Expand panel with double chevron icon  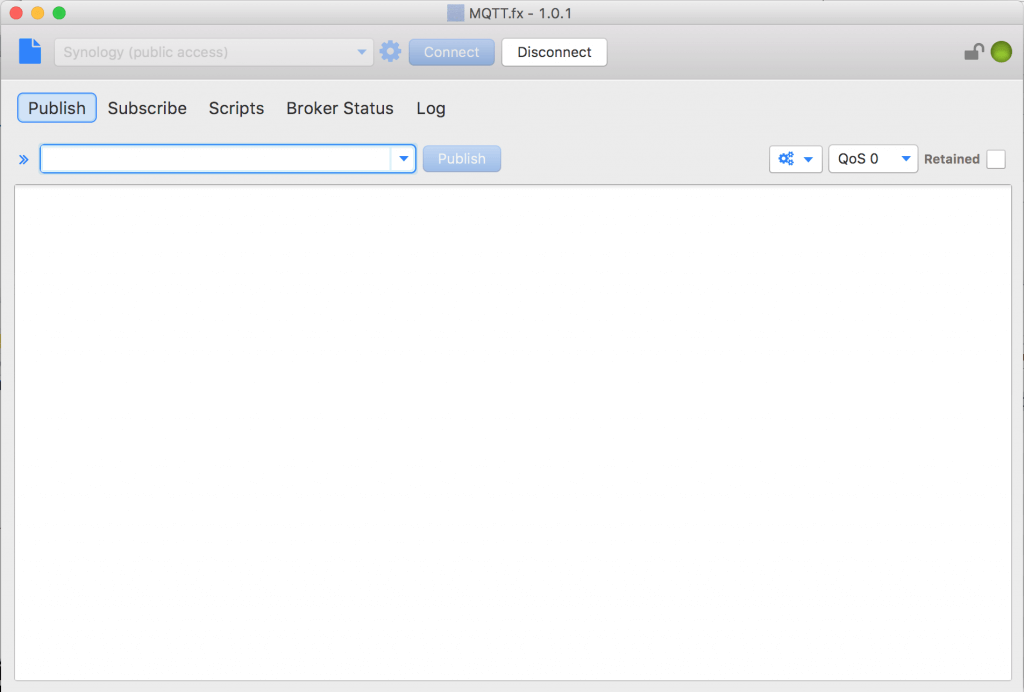pyautogui.click(x=24, y=159)
